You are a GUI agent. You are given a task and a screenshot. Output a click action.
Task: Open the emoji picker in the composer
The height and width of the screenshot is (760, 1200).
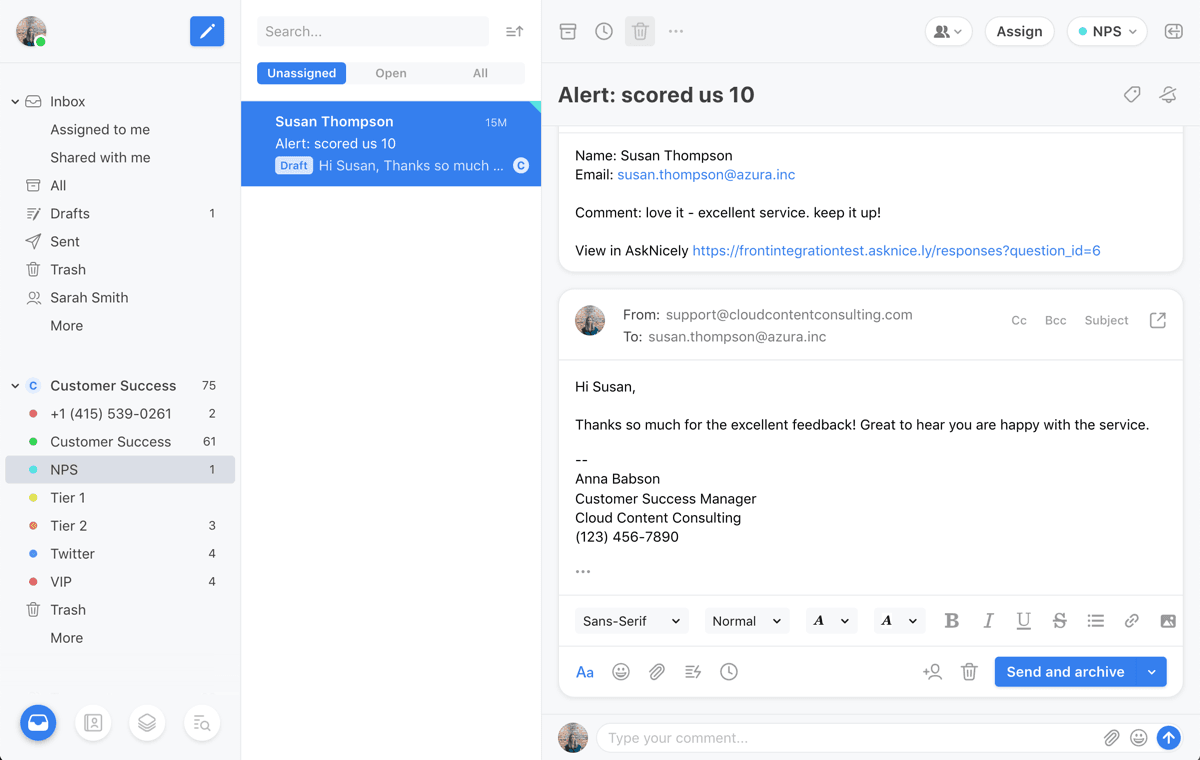[621, 671]
